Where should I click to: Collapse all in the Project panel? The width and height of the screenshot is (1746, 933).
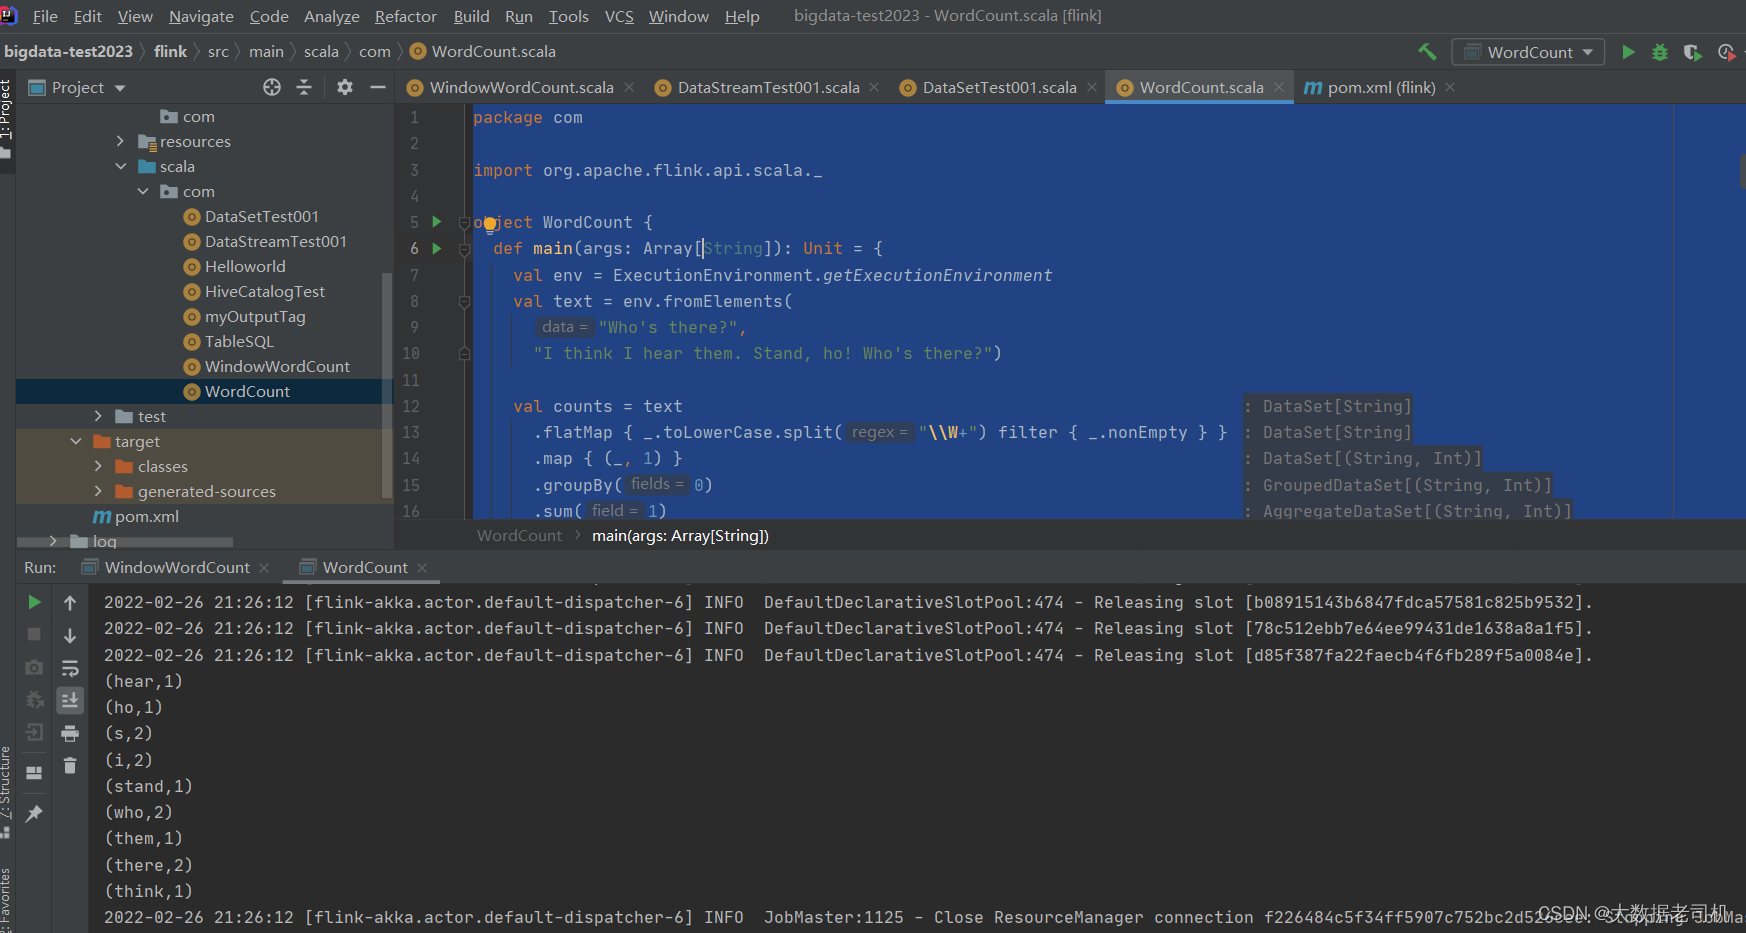(304, 88)
